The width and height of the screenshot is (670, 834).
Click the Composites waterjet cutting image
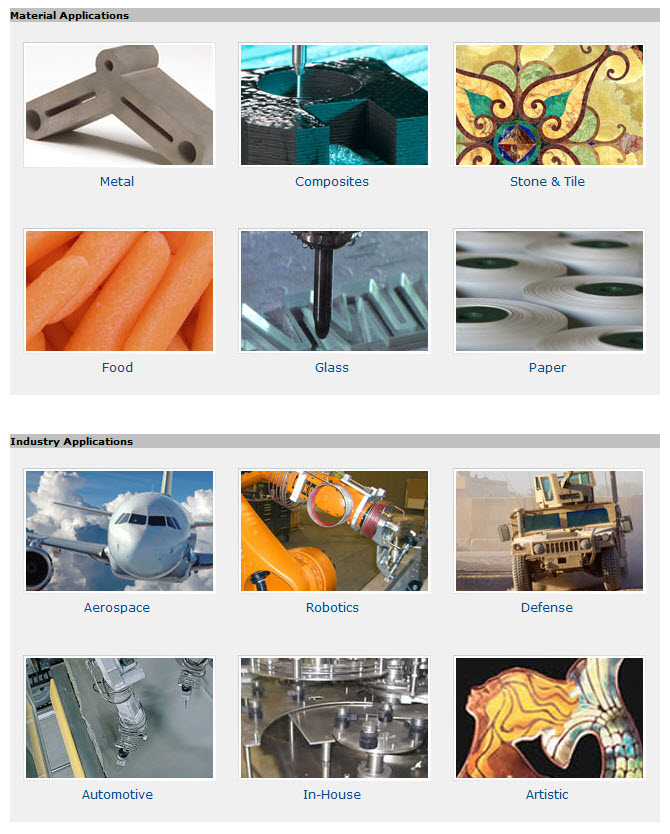coord(334,105)
